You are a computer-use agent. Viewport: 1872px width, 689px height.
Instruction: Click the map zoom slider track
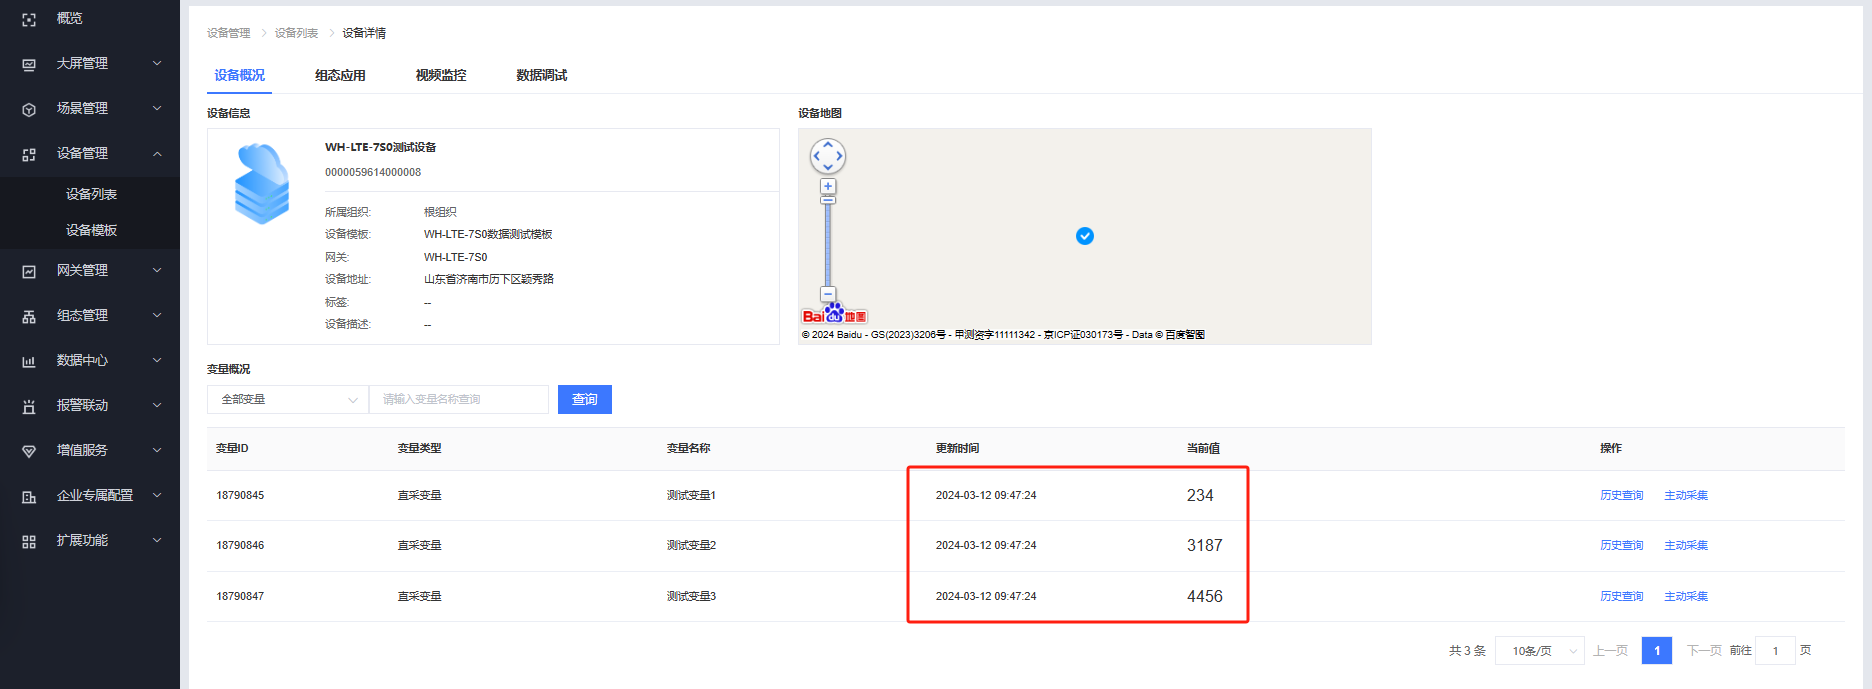pos(828,245)
